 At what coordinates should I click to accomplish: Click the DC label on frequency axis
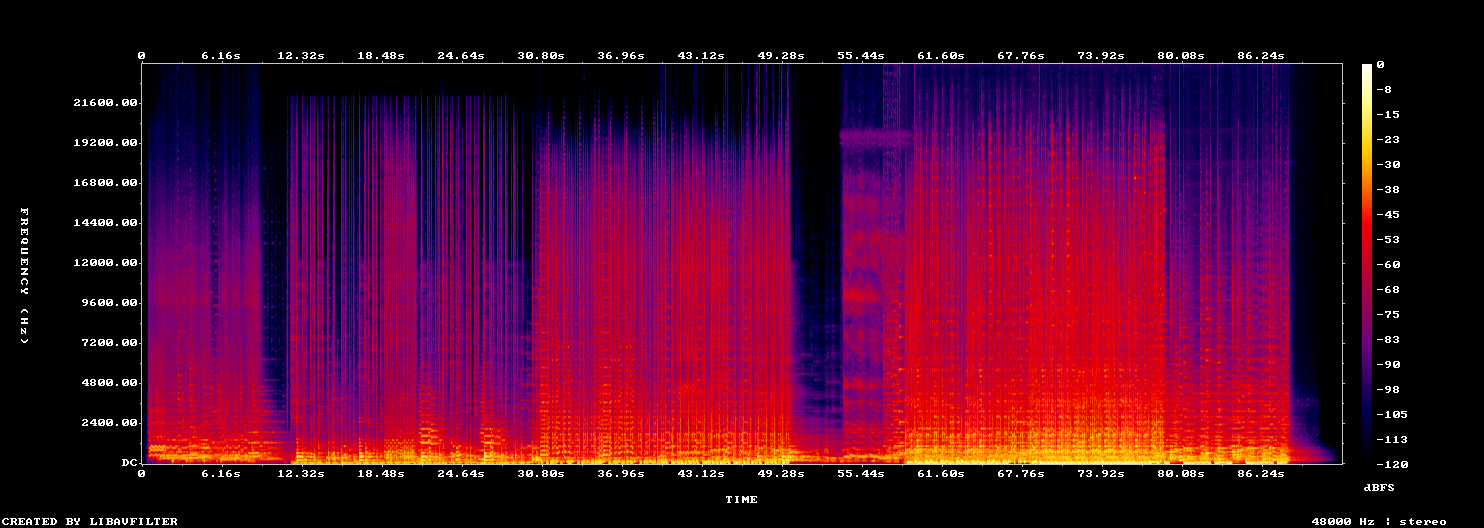click(129, 463)
